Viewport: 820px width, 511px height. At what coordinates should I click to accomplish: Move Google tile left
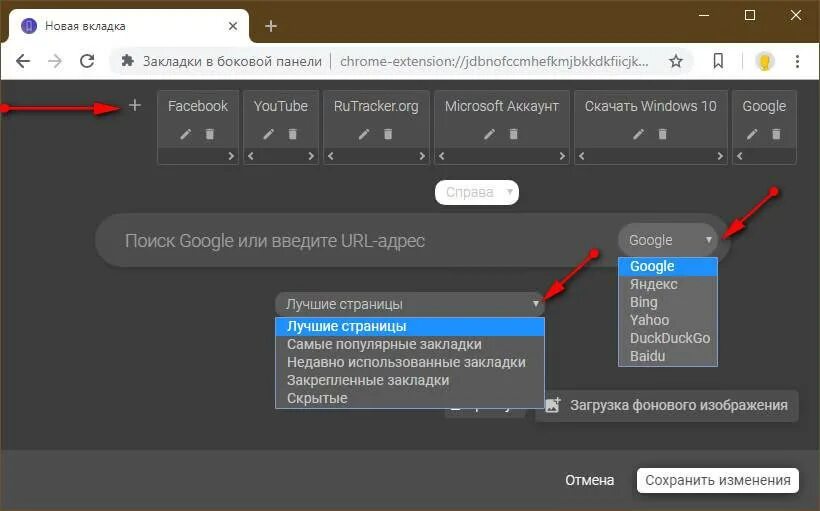point(739,156)
